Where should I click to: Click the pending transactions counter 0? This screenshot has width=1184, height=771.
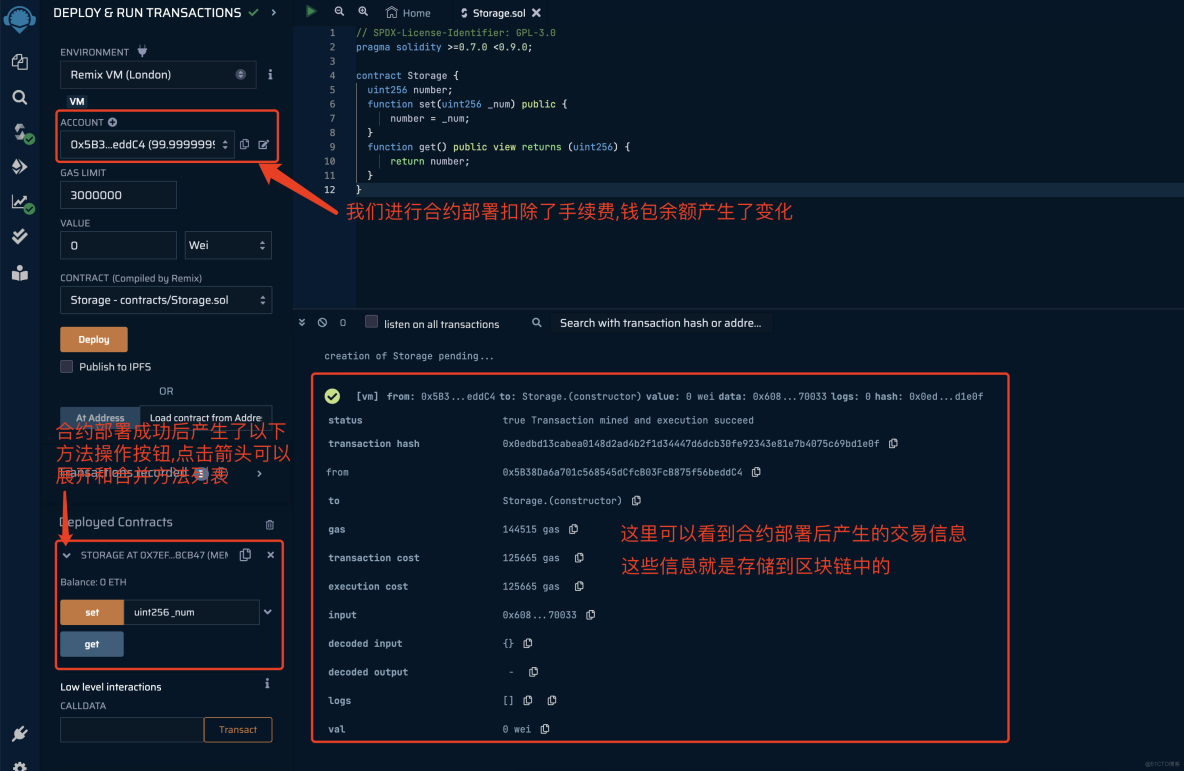(343, 322)
